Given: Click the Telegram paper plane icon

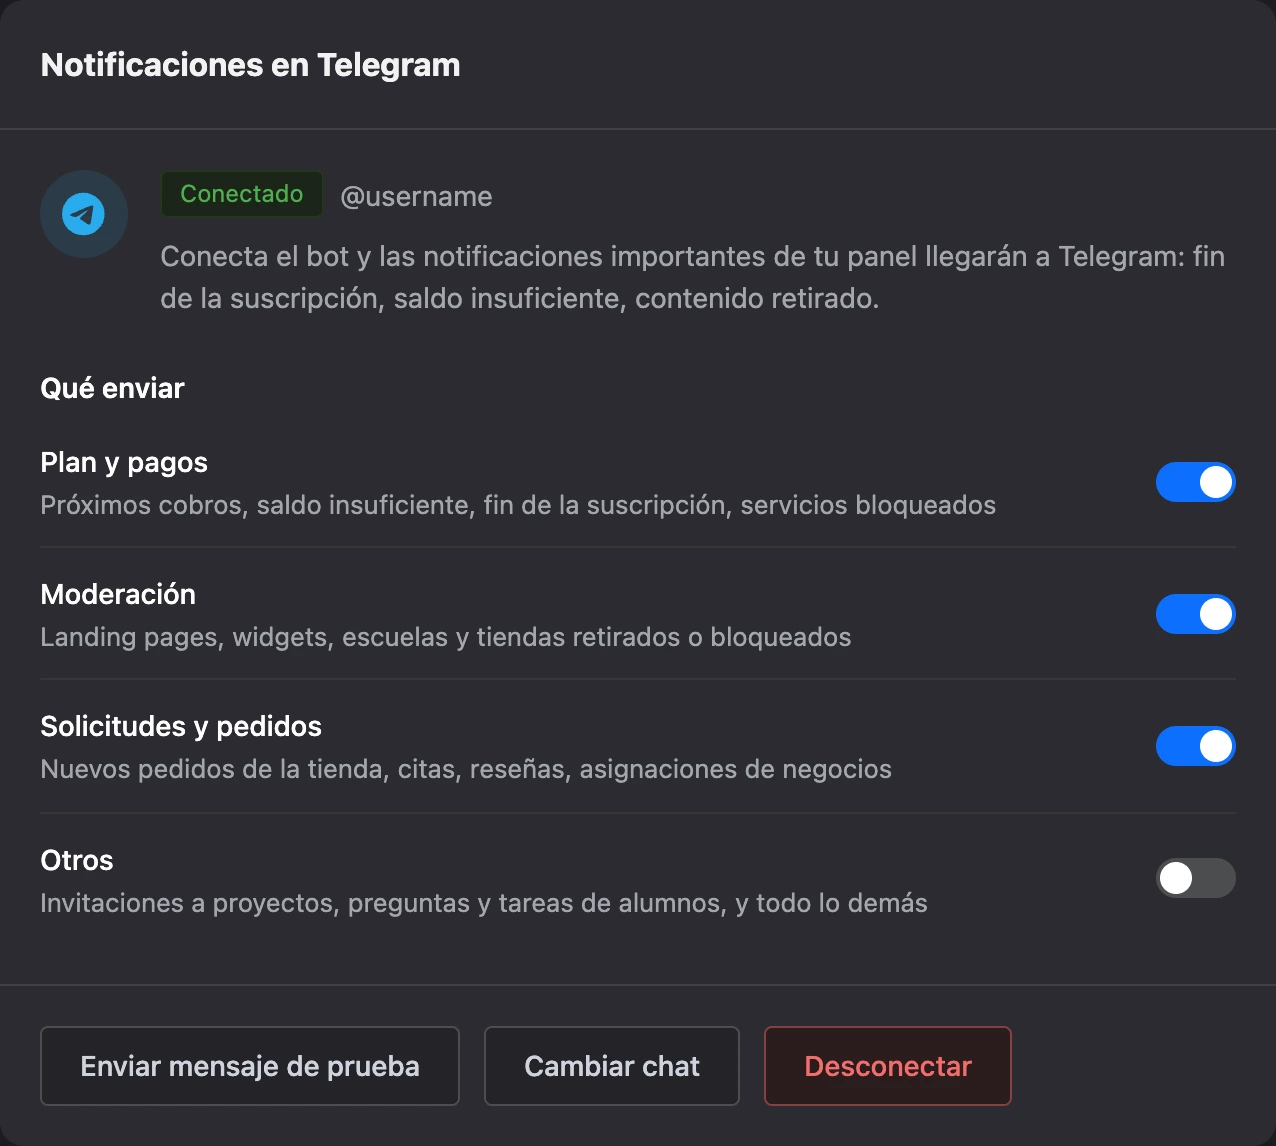Looking at the screenshot, I should click(x=84, y=214).
